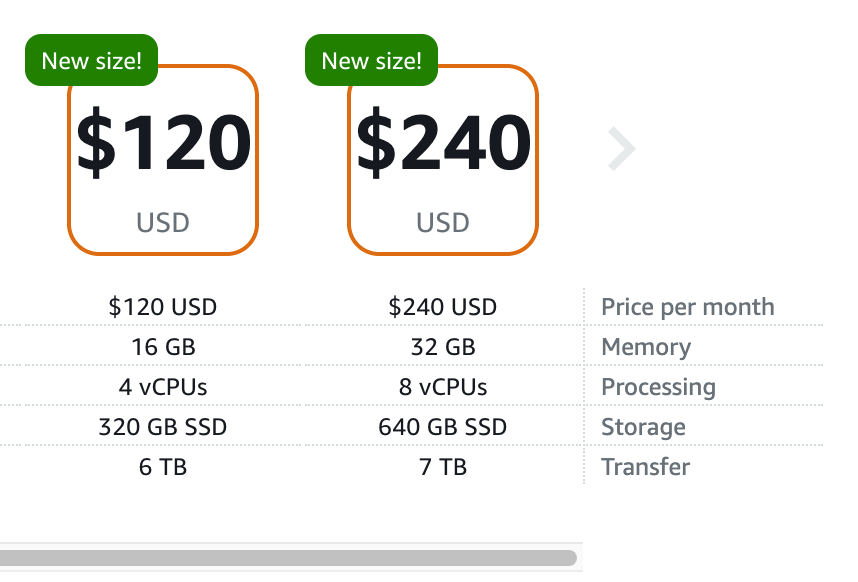The height and width of the screenshot is (582, 858).
Task: Click the large $240 price text
Action: (443, 143)
